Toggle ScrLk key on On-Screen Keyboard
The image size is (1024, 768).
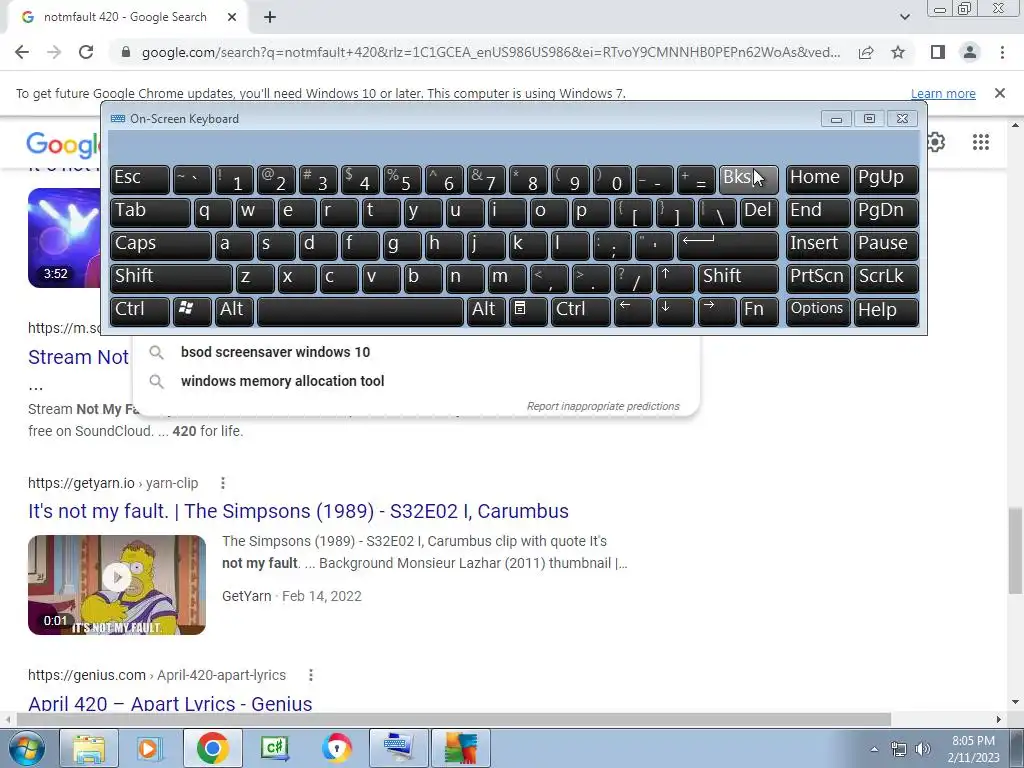click(886, 278)
